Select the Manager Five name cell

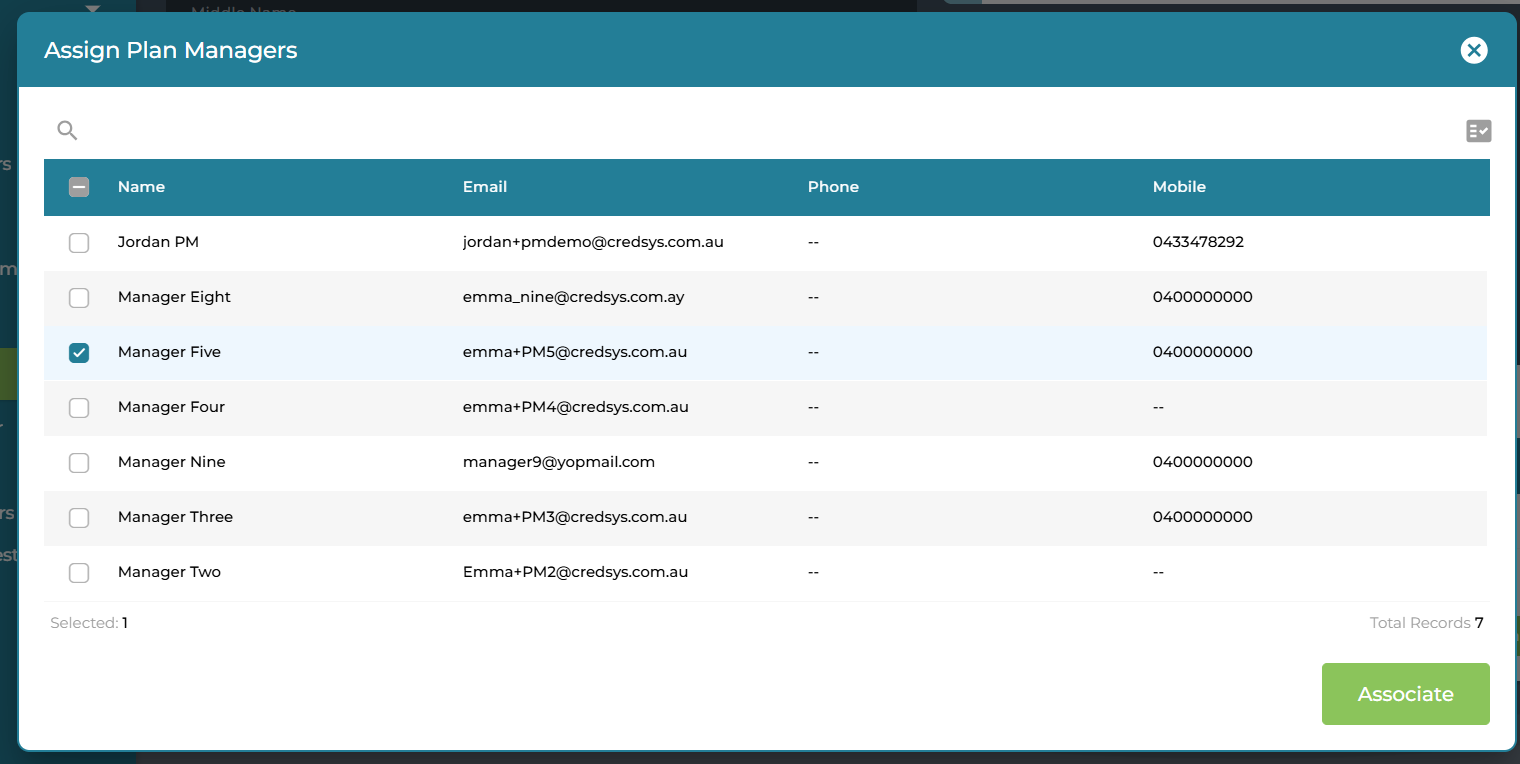169,352
